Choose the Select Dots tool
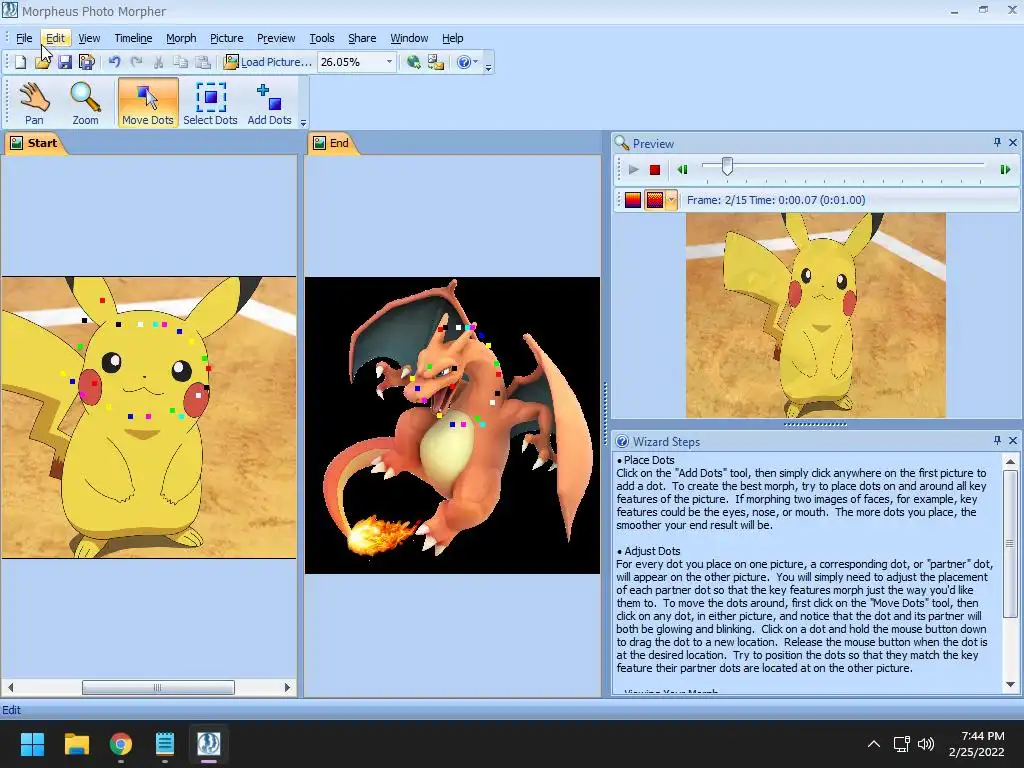This screenshot has height=768, width=1024. click(x=210, y=103)
